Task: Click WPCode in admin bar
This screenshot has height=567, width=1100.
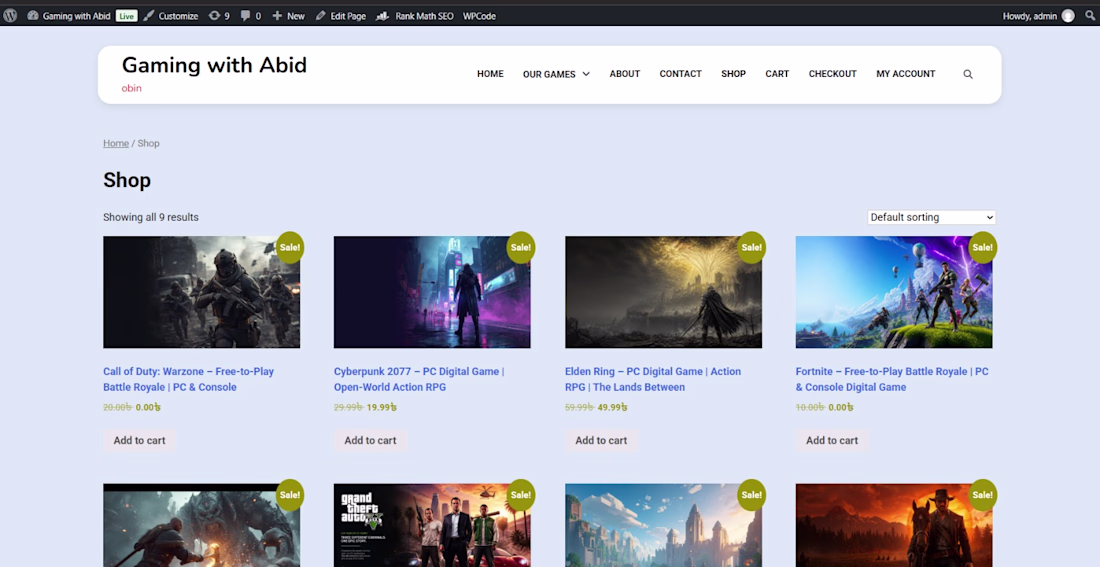Action: coord(479,15)
